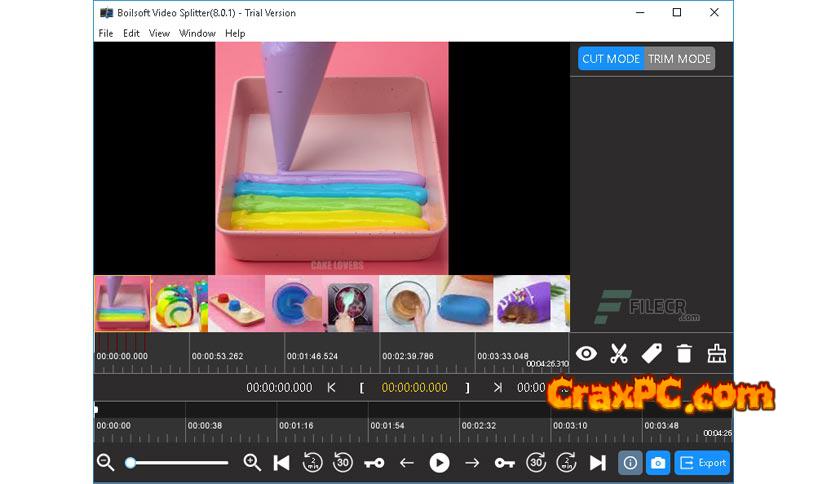Take a snapshot with the camera icon

658,463
